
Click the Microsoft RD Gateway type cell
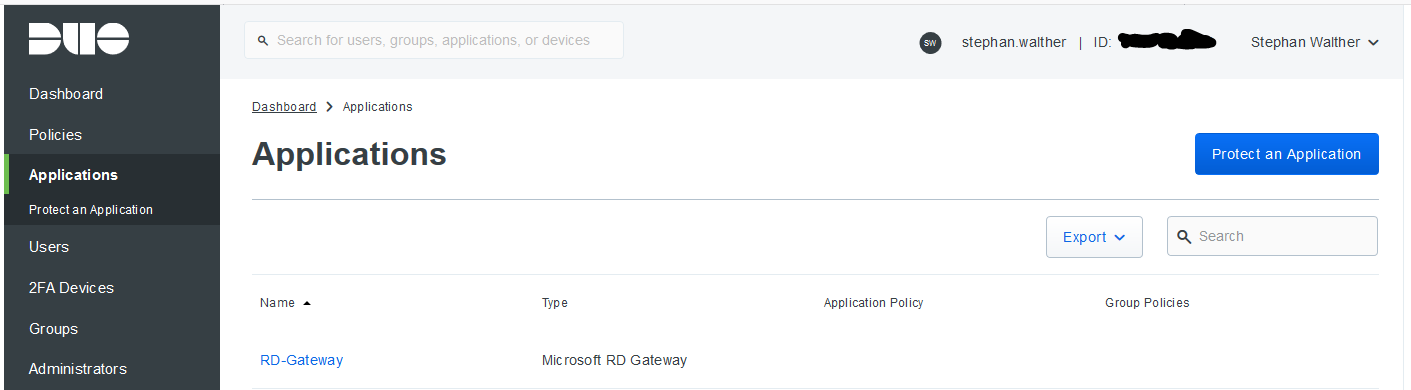click(x=614, y=360)
